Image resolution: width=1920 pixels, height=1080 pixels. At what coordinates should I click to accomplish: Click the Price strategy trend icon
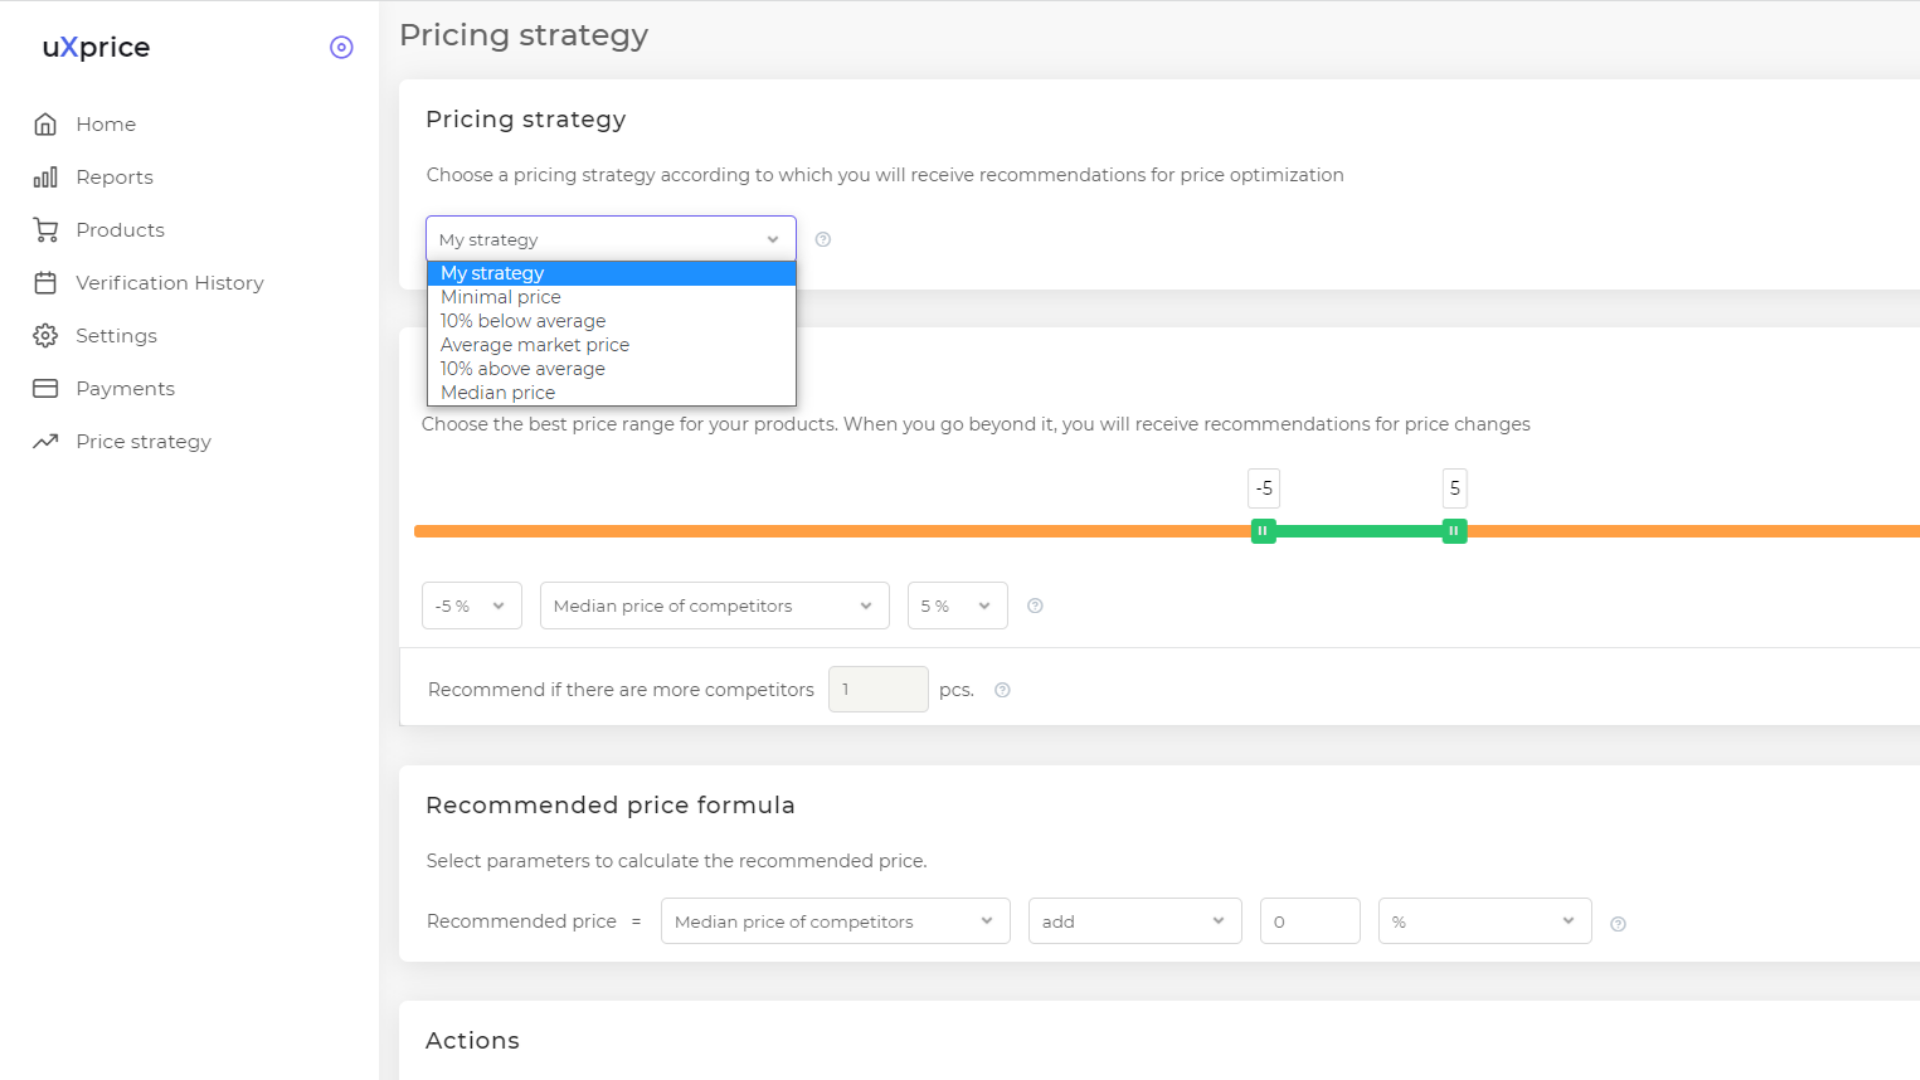pyautogui.click(x=45, y=442)
